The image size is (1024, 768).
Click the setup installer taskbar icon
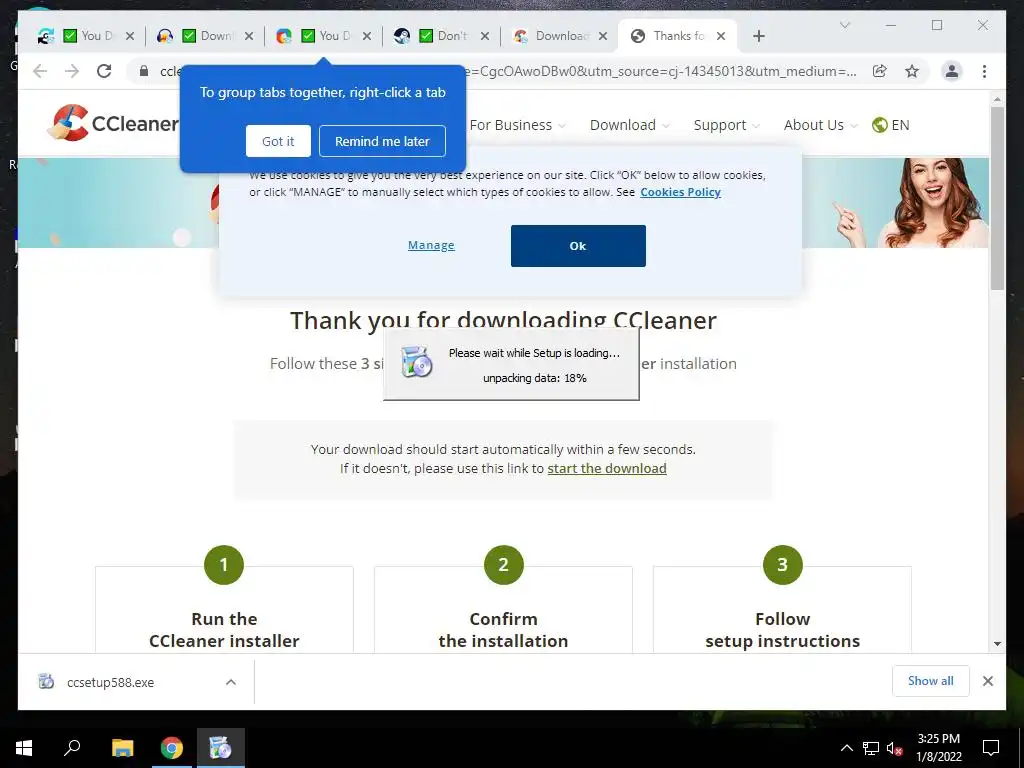coord(221,748)
